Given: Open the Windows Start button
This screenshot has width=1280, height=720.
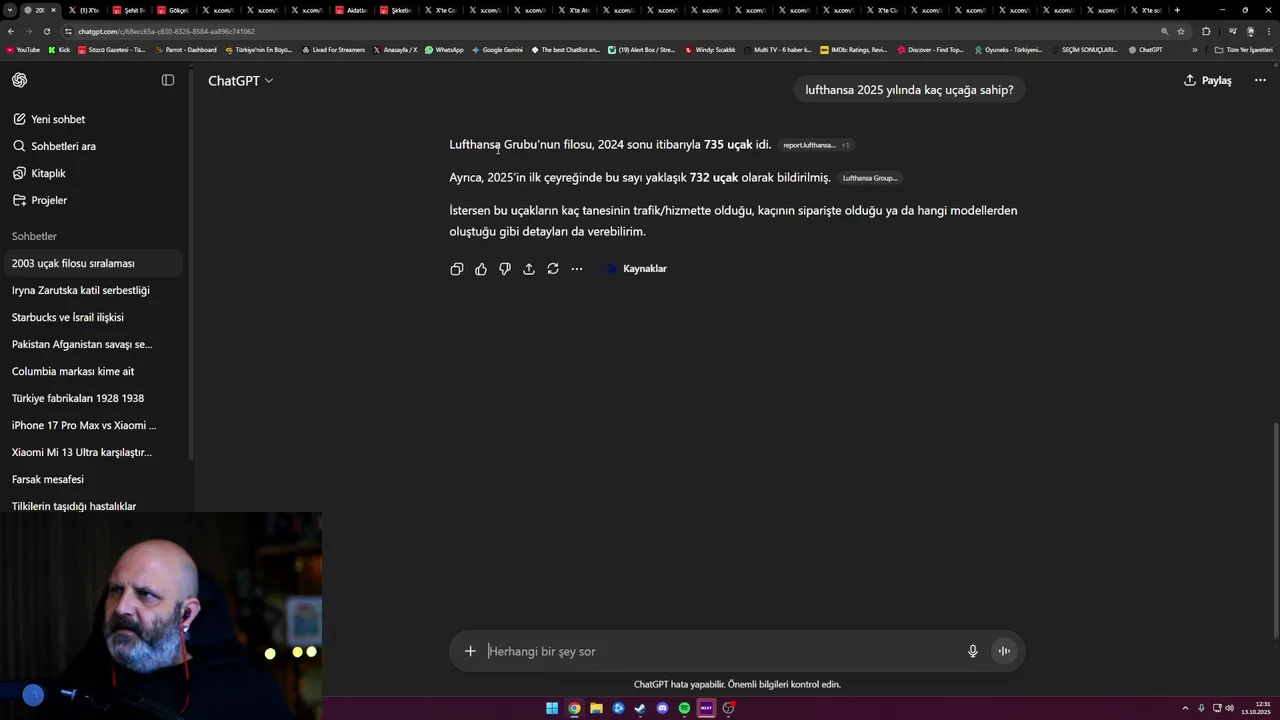Looking at the screenshot, I should [552, 708].
